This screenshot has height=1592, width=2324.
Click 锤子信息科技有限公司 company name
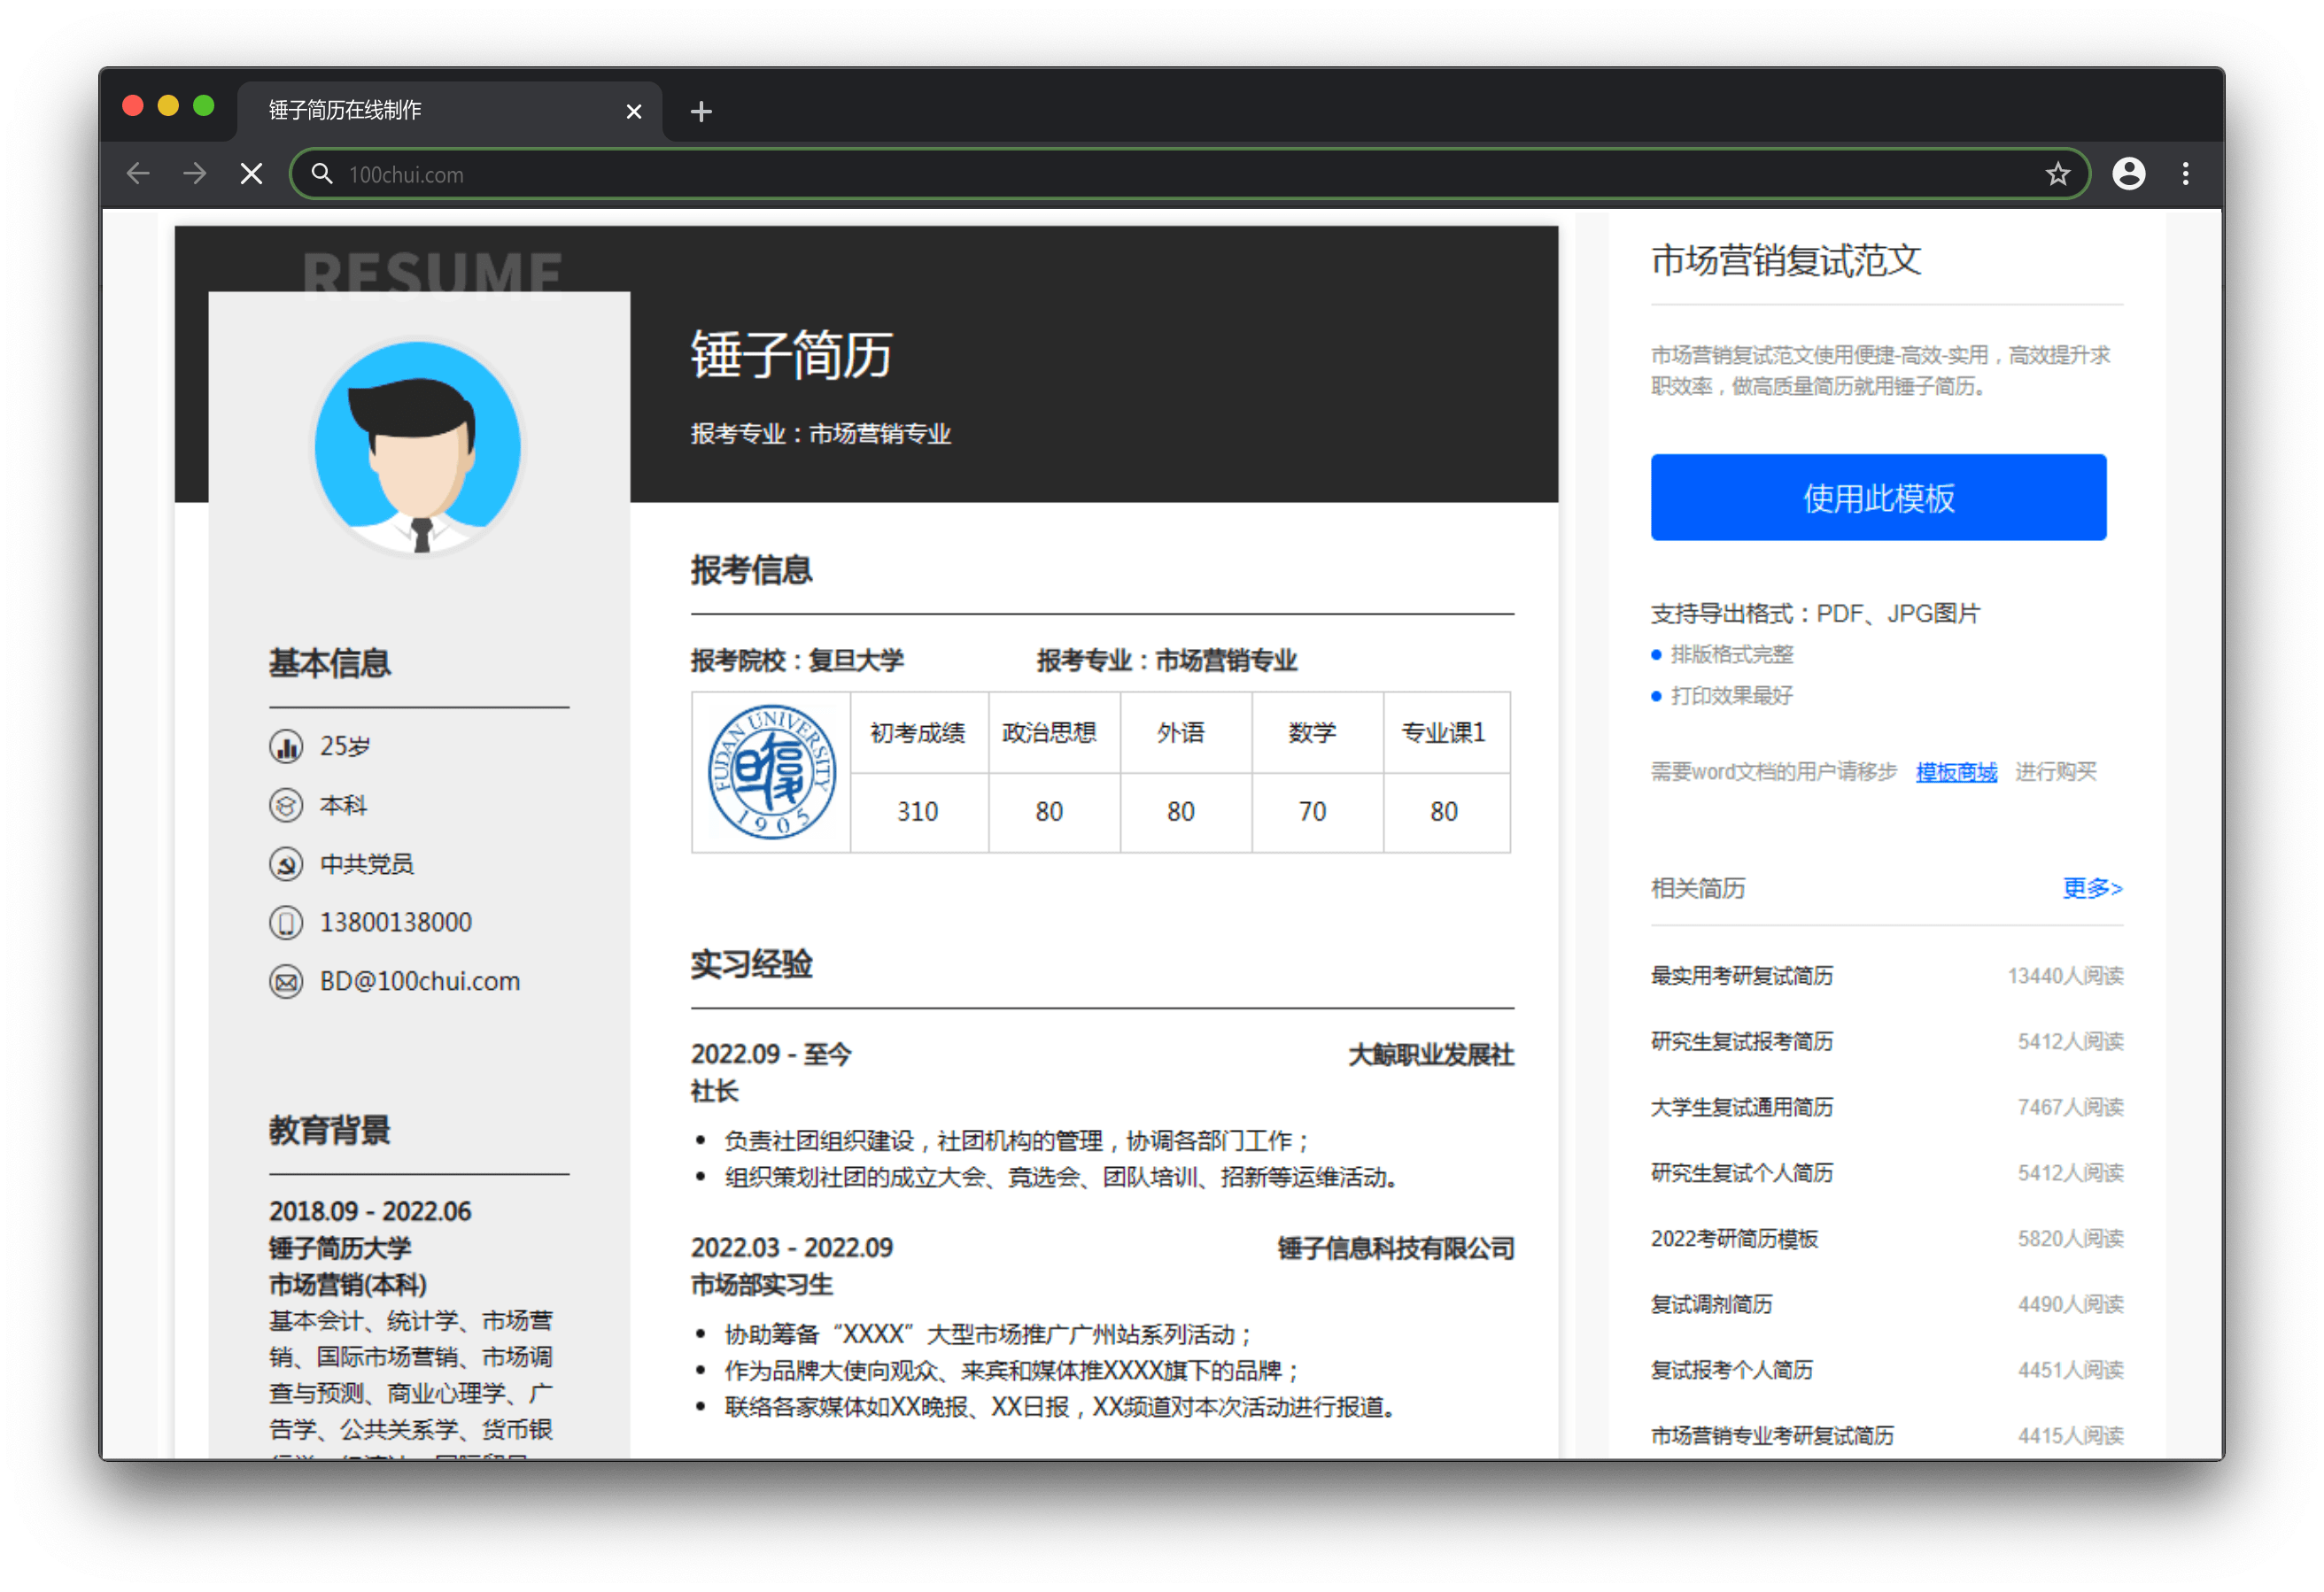click(1396, 1249)
